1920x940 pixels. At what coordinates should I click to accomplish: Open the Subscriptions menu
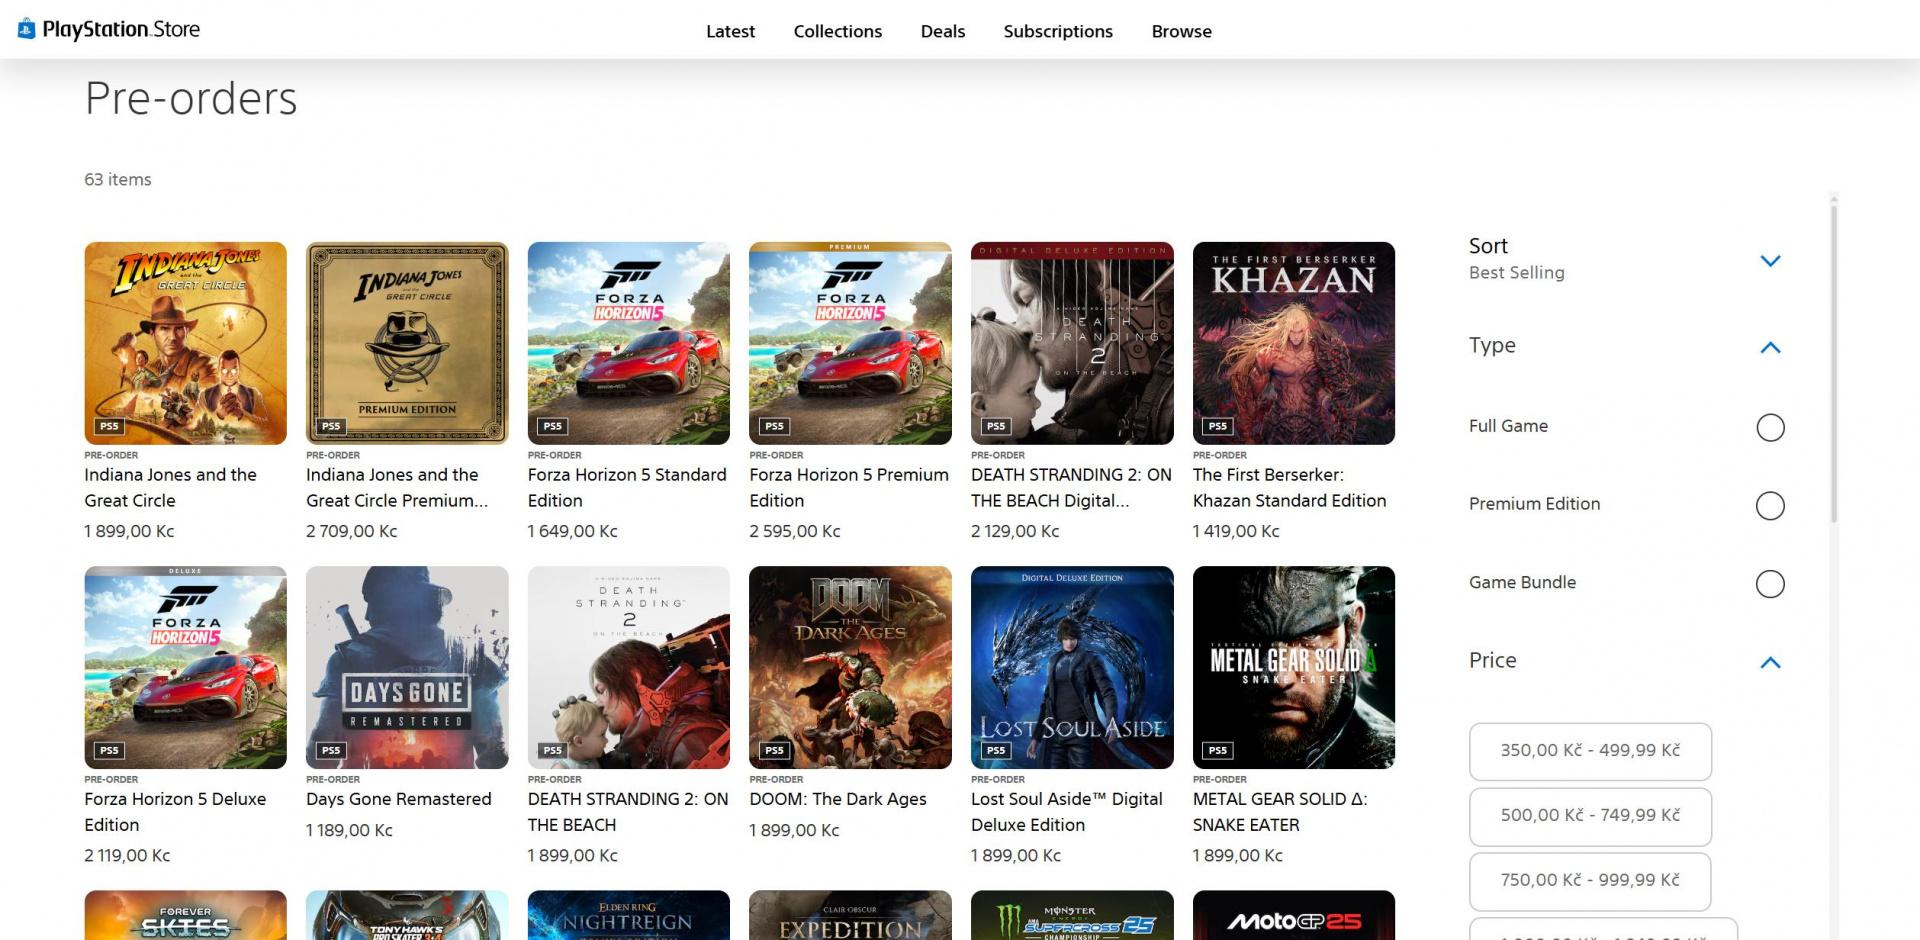(1058, 31)
